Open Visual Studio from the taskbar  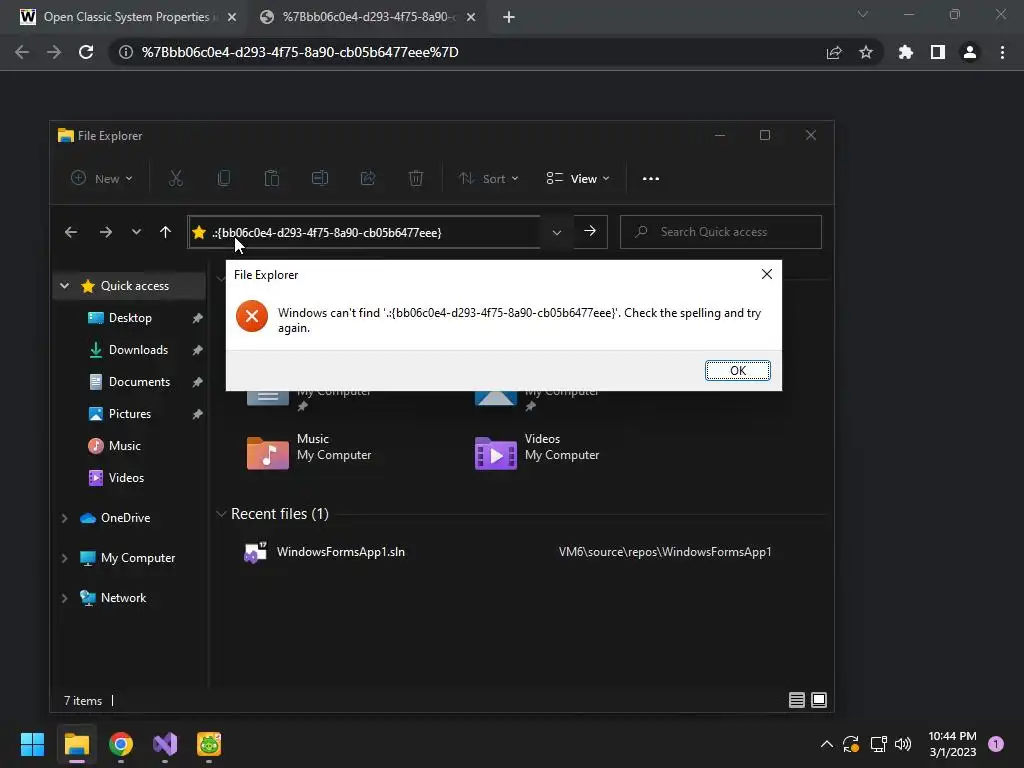165,744
